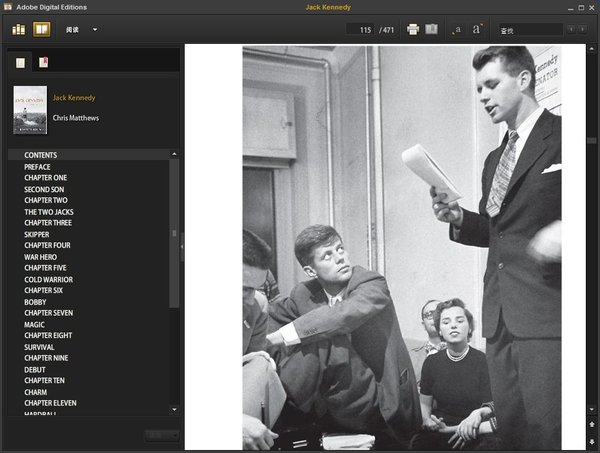
Task: Open CHAPTER TWO entry
Action: tap(46, 200)
